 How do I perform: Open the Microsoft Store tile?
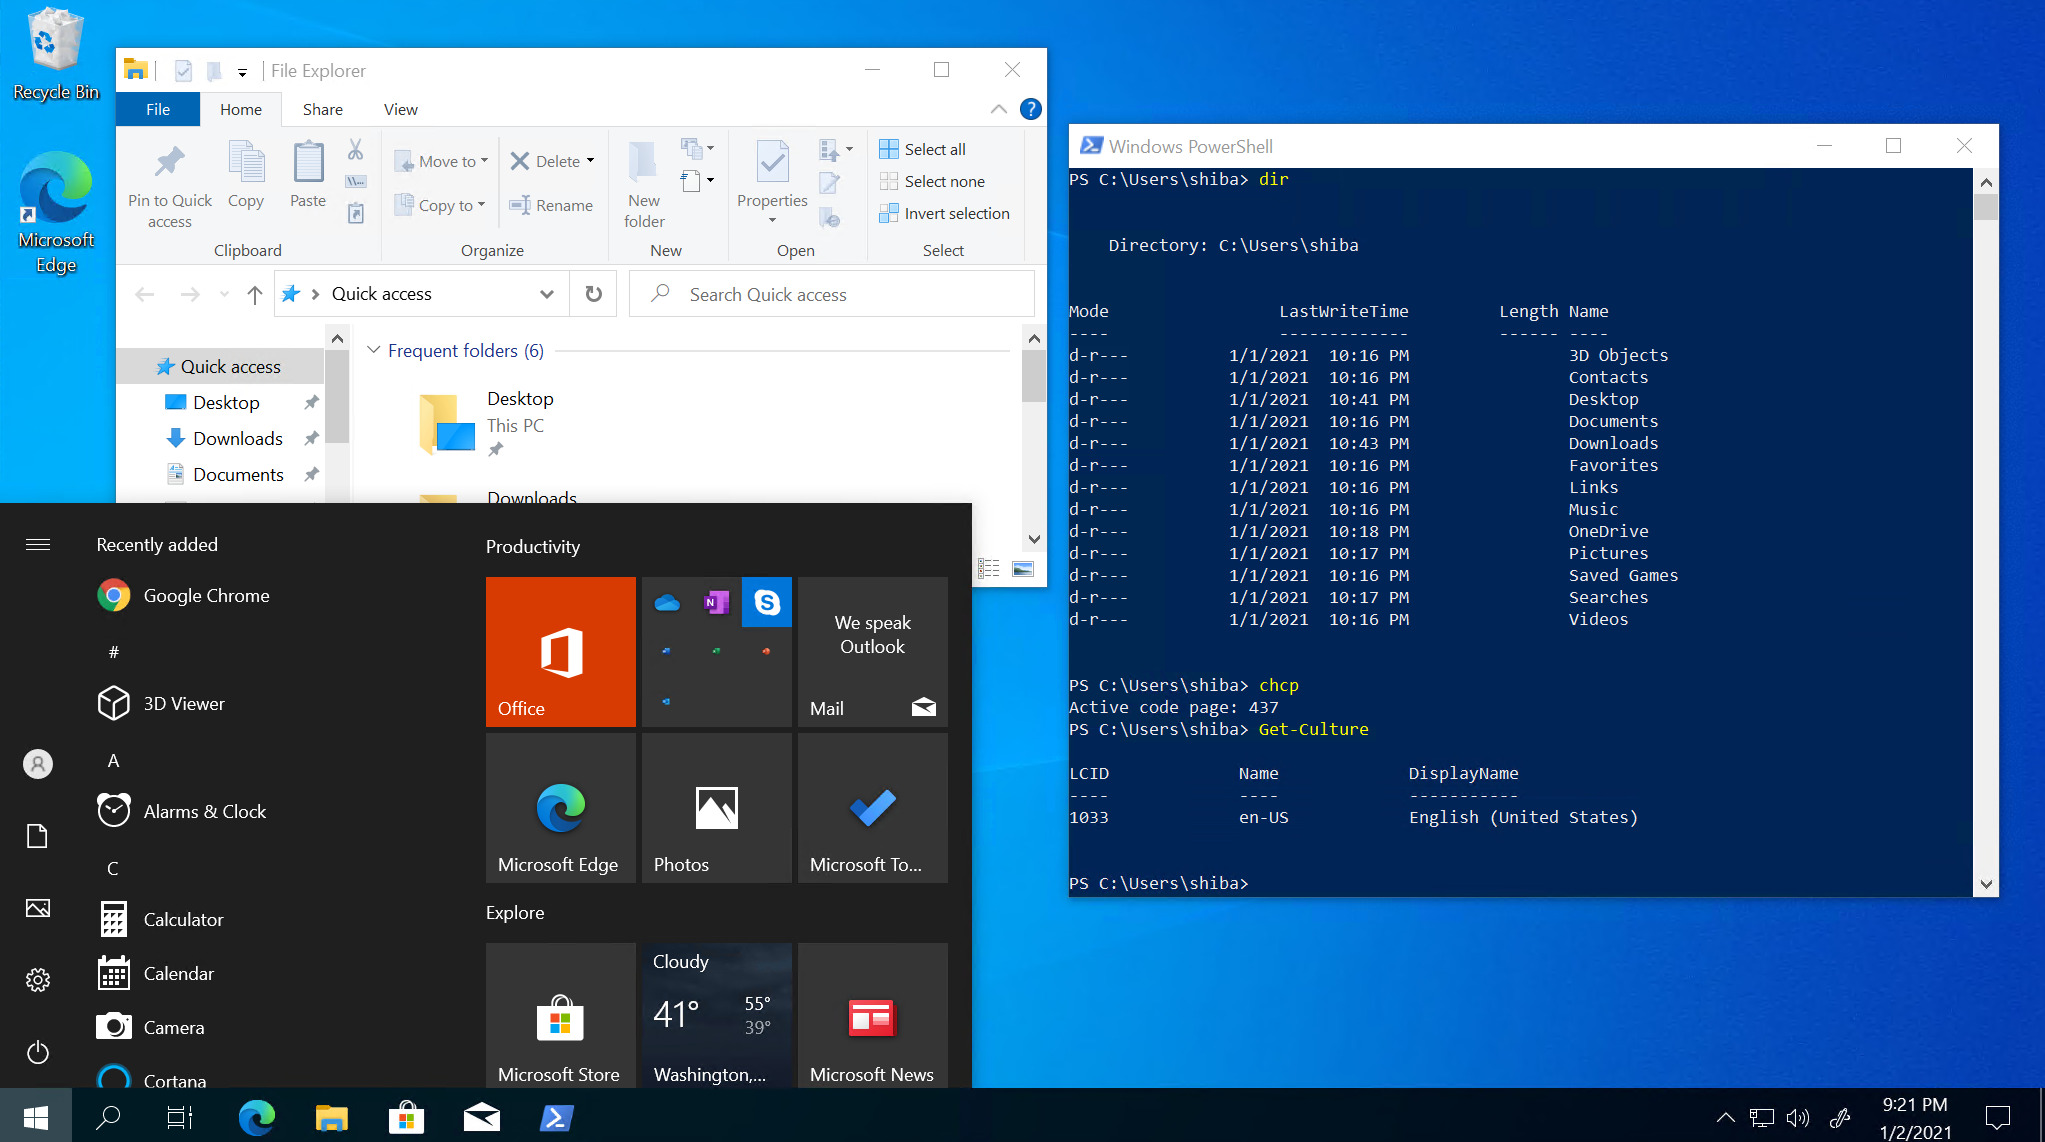[561, 1015]
